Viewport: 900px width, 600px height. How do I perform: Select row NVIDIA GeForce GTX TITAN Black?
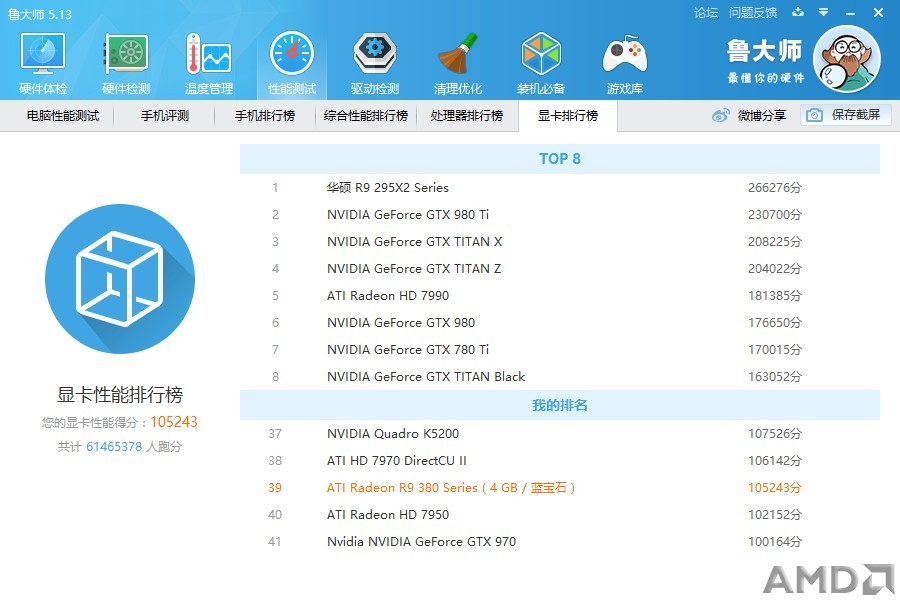click(x=560, y=377)
